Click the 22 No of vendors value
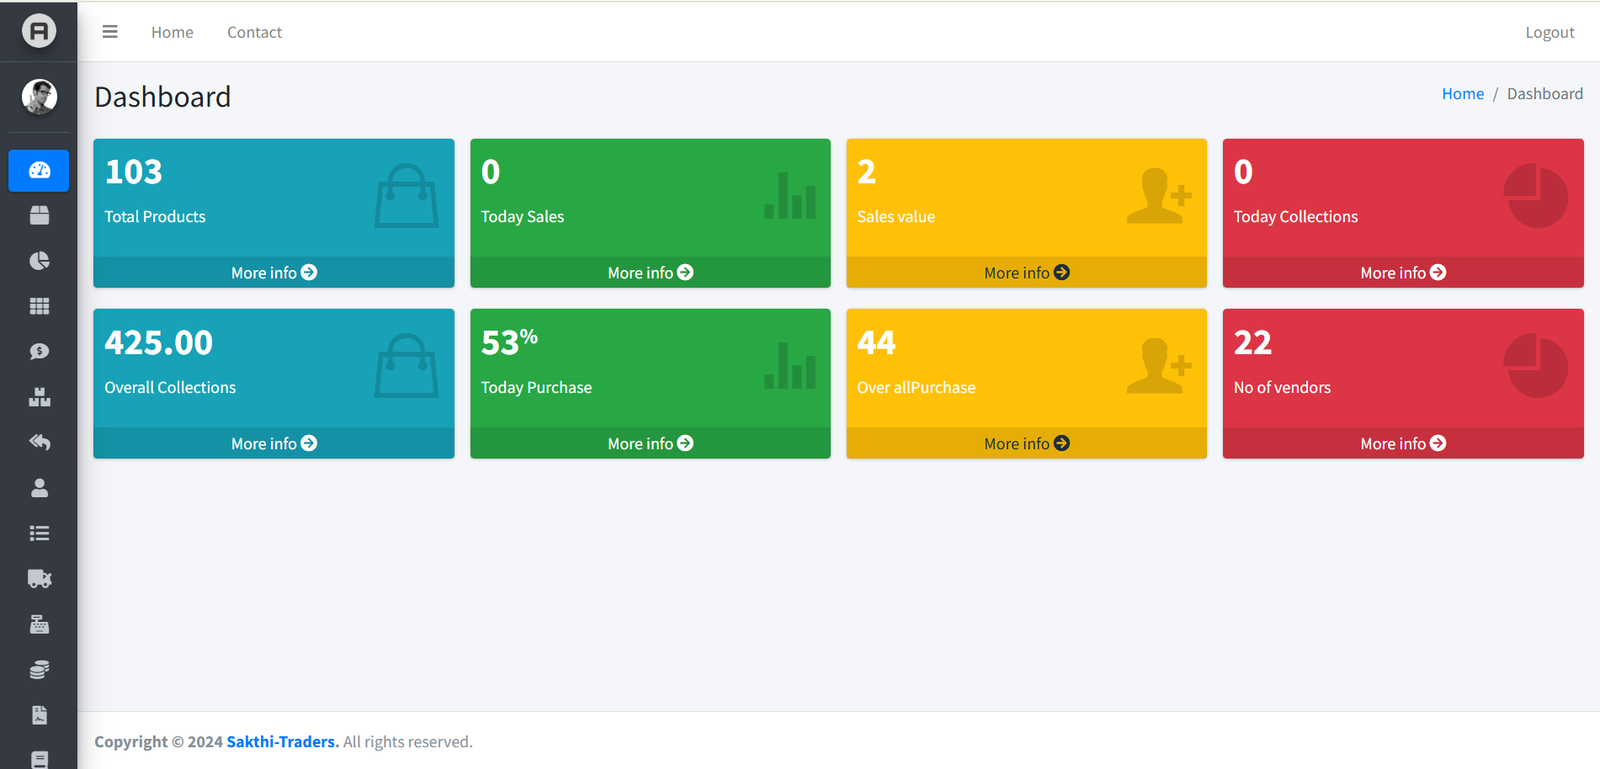The image size is (1600, 769). pyautogui.click(x=1252, y=343)
